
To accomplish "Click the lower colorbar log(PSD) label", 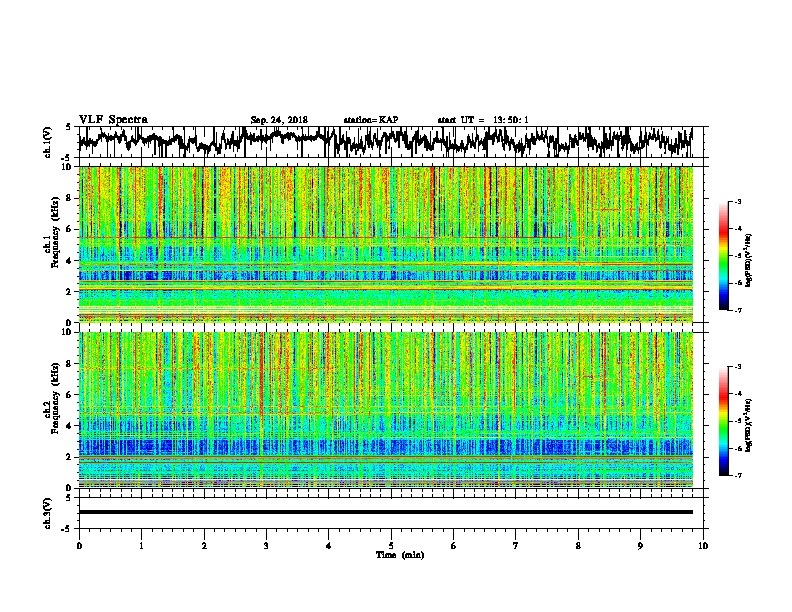I will click(749, 425).
